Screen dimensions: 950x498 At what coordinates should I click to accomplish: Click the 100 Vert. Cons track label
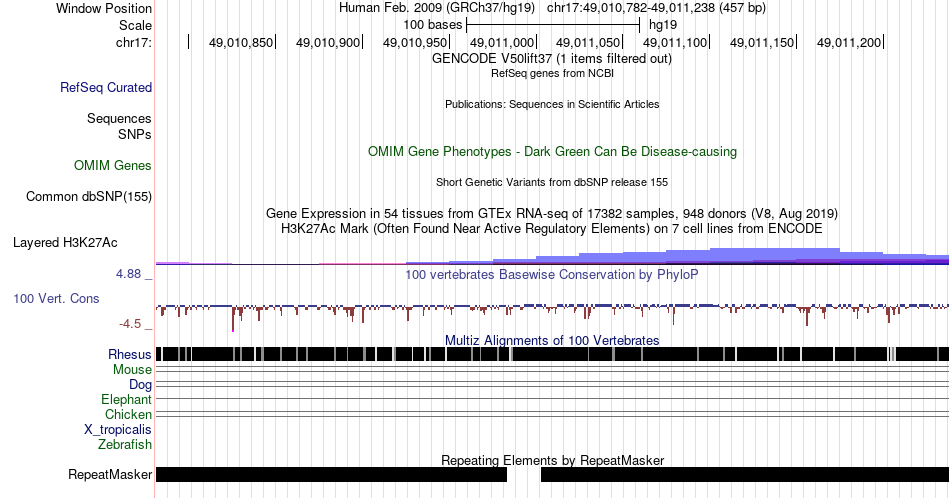click(x=56, y=298)
